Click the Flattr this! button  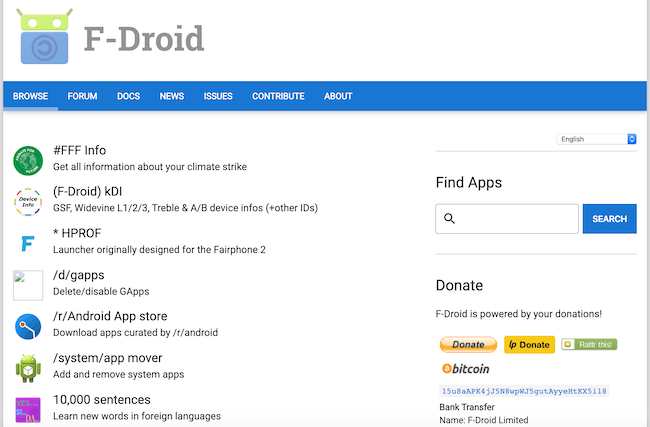coord(589,344)
